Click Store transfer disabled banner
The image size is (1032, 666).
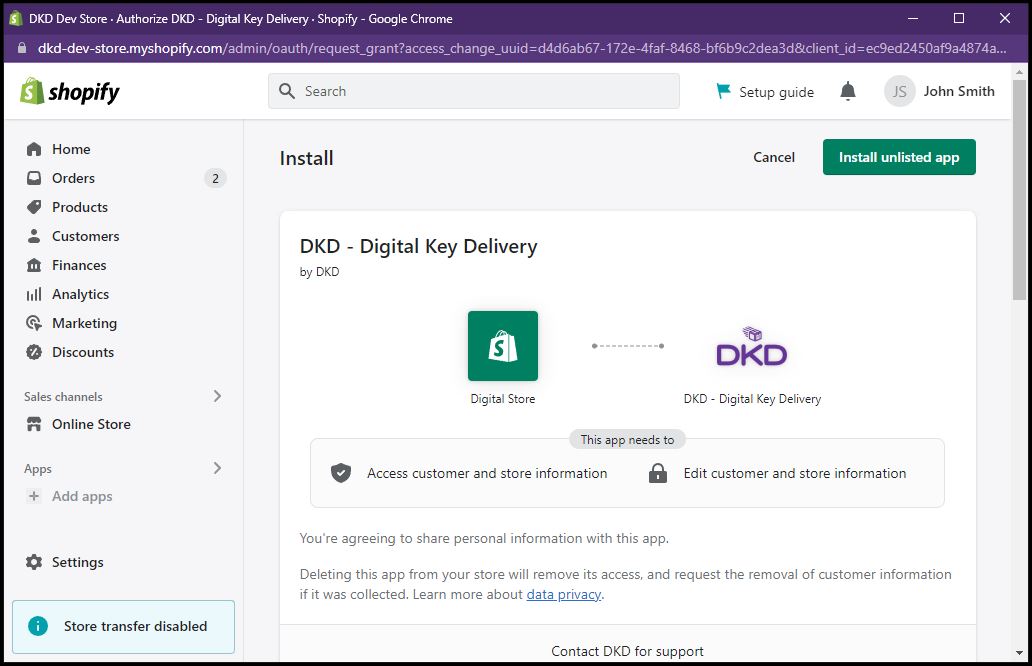[x=124, y=627]
